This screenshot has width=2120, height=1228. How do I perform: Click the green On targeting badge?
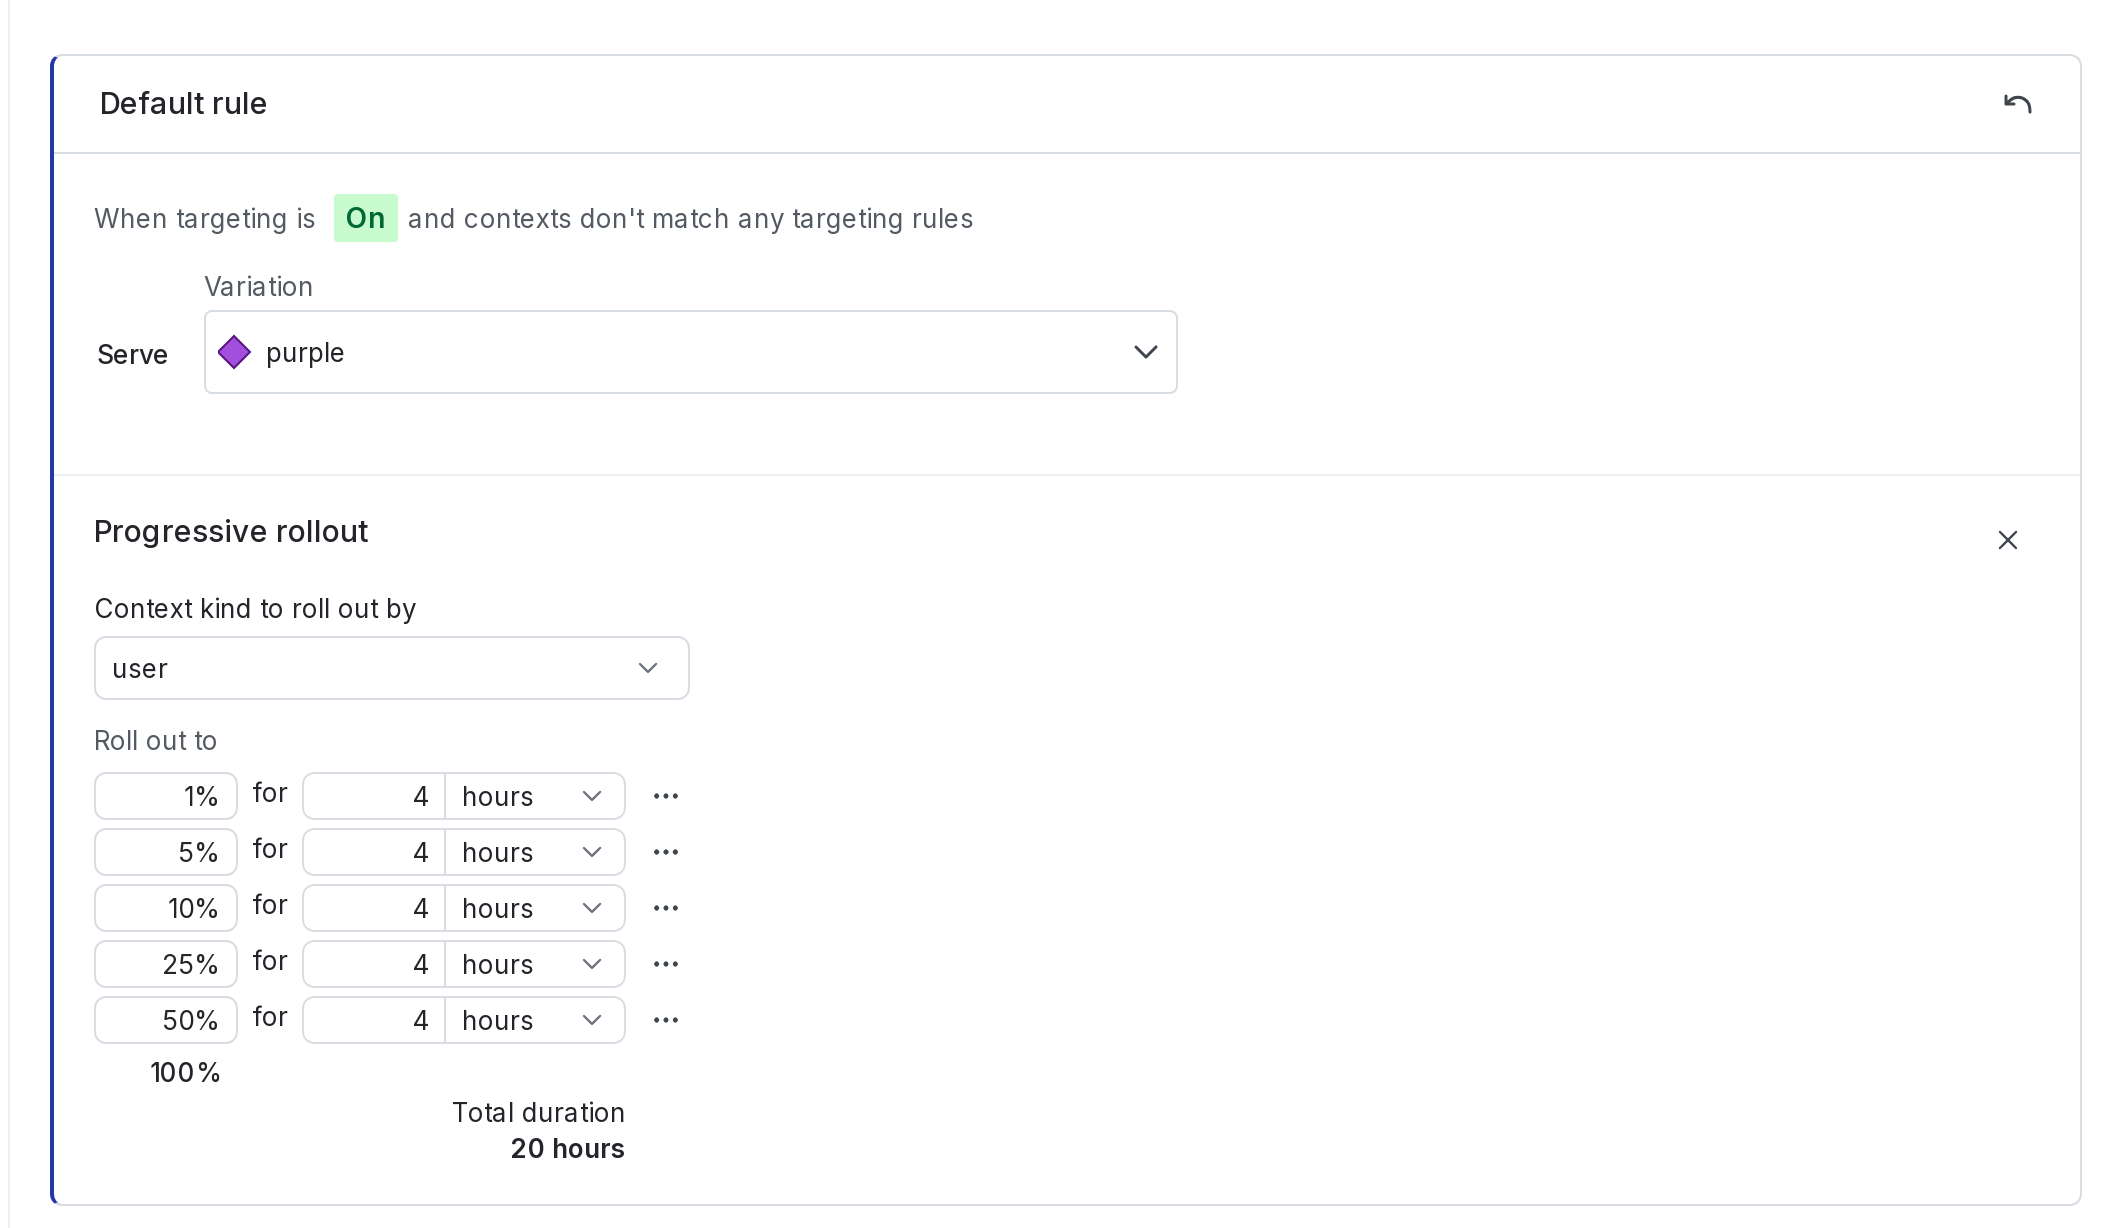click(x=366, y=218)
